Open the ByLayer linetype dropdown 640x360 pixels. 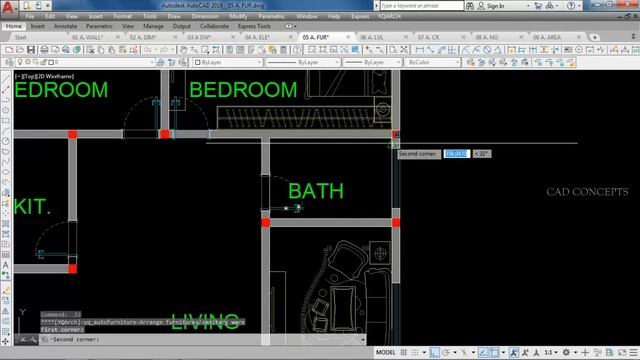point(337,62)
